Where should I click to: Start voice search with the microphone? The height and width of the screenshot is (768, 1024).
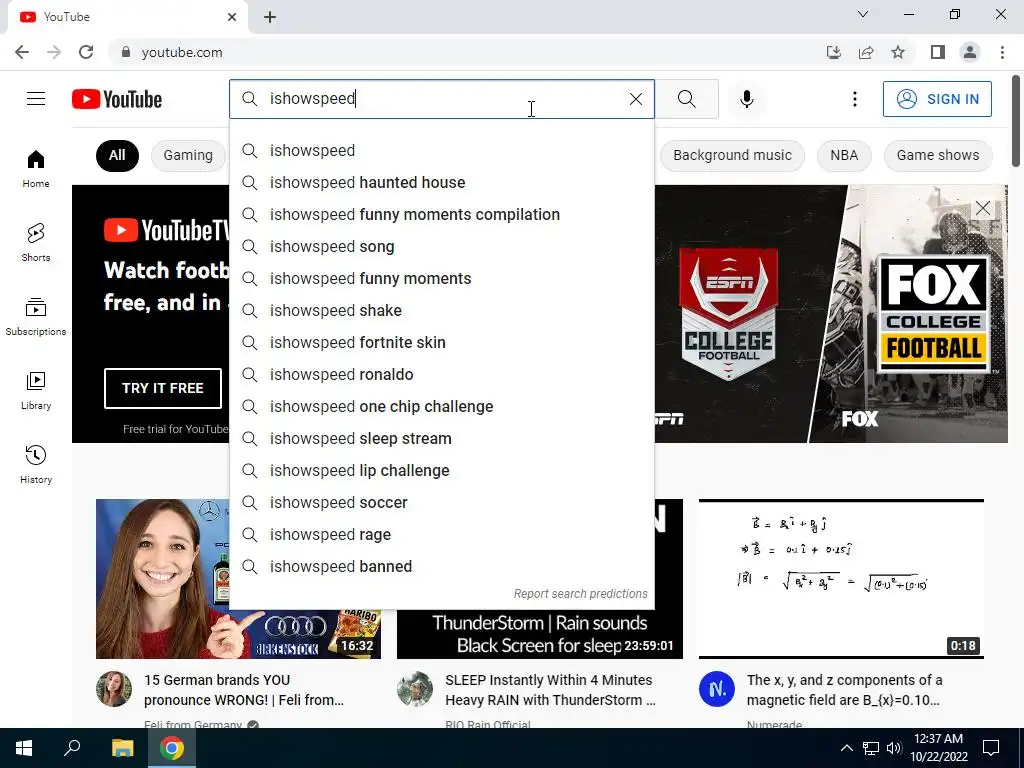746,99
